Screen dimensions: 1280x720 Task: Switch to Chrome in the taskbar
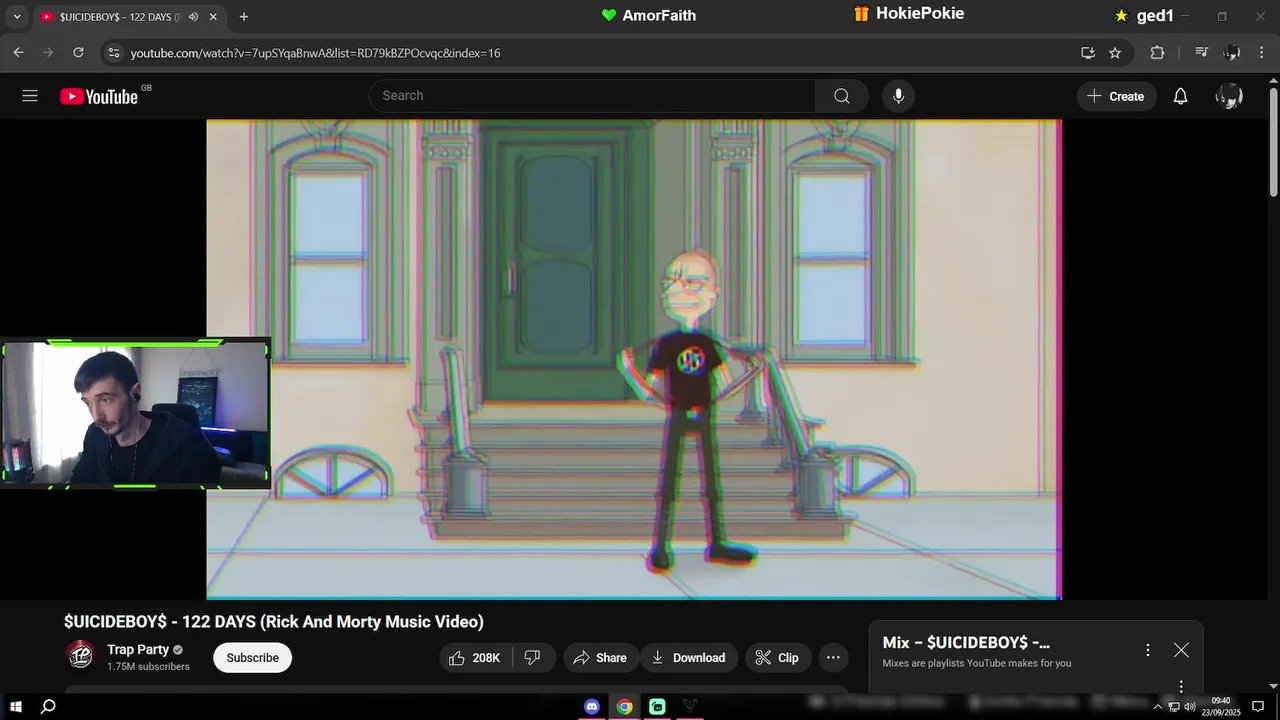[625, 706]
